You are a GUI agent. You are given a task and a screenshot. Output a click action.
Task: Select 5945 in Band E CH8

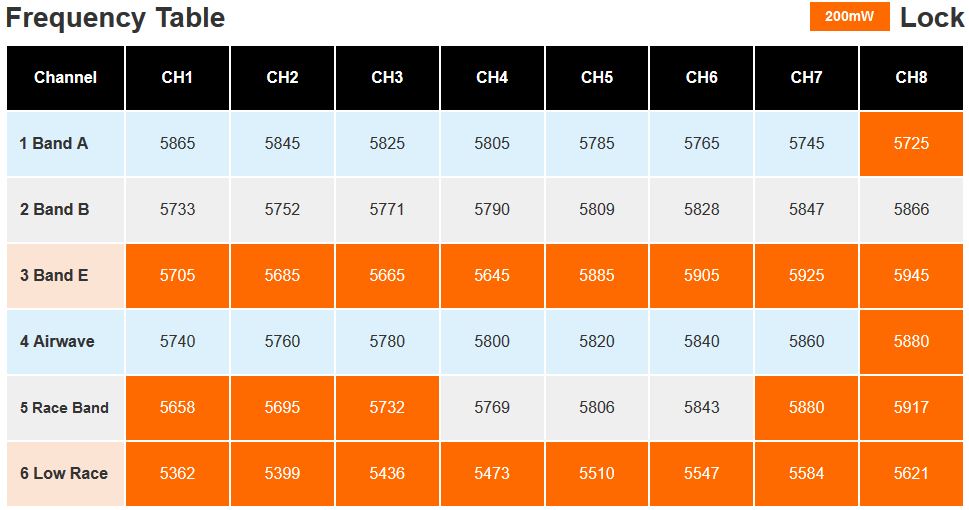(911, 276)
